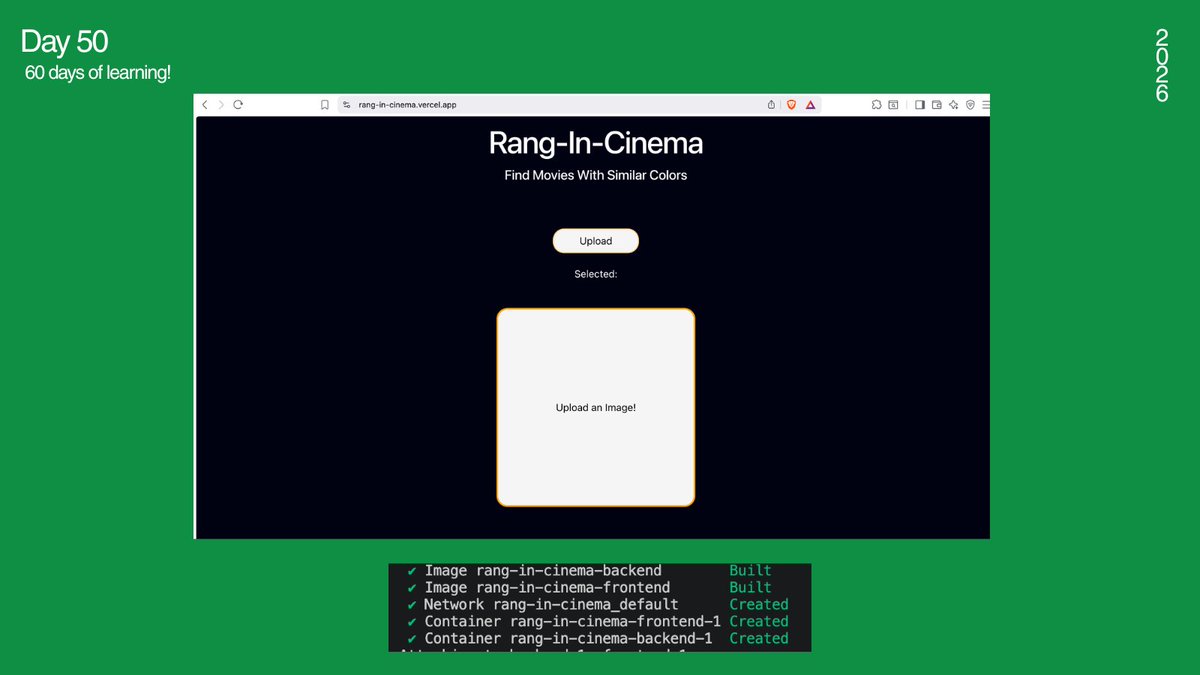This screenshot has height=675, width=1200.
Task: Click 'Container rang-in-cinema-frontend-1' terminal line
Action: 572,622
